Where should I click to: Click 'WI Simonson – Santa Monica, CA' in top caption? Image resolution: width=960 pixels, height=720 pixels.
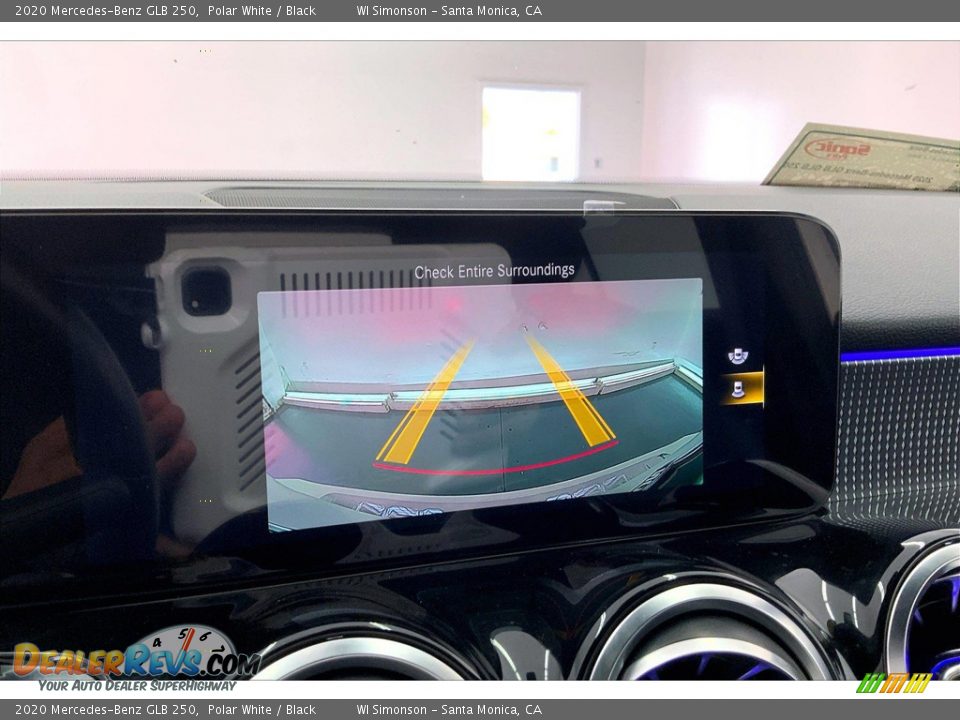click(x=449, y=10)
